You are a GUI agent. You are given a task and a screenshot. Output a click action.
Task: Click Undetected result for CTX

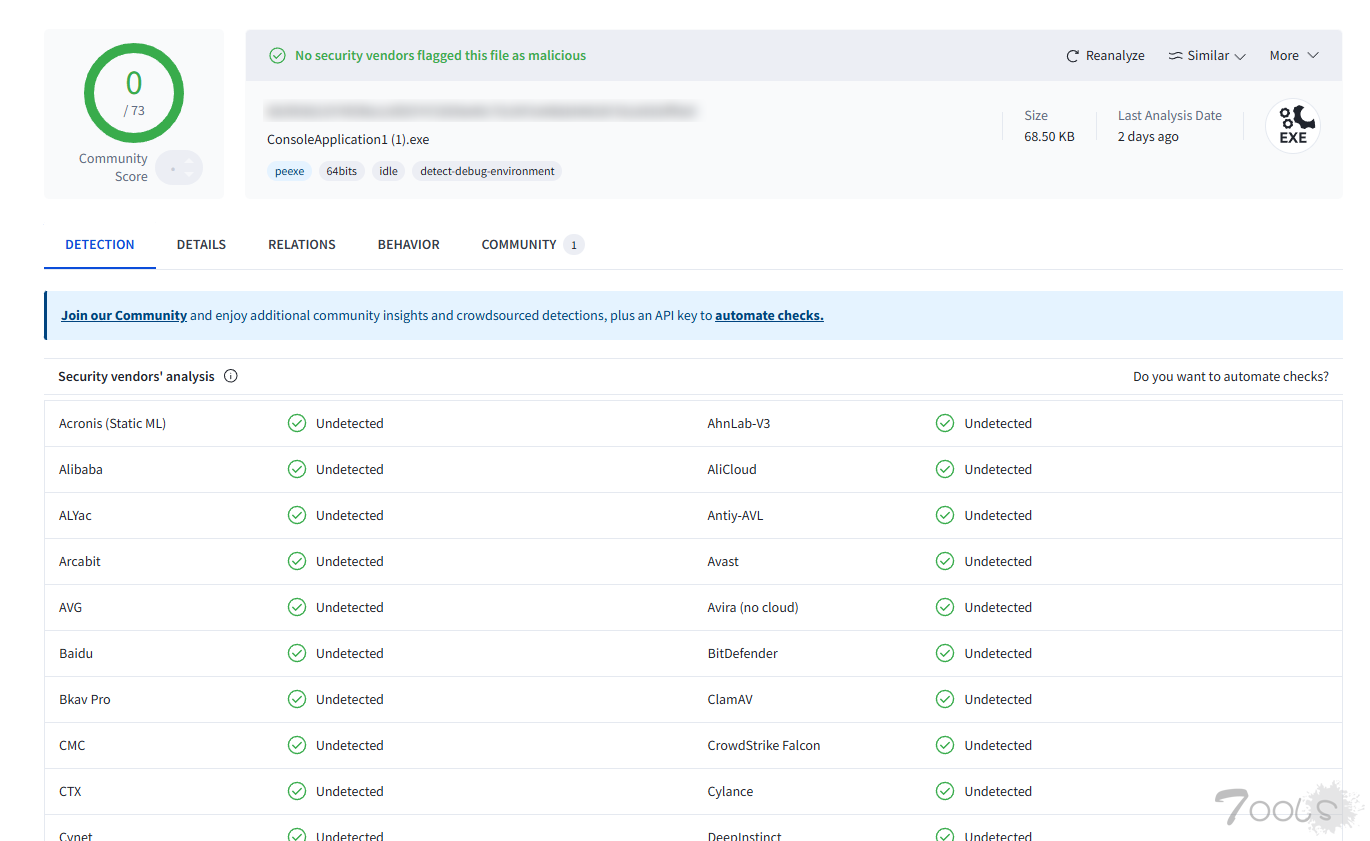350,792
